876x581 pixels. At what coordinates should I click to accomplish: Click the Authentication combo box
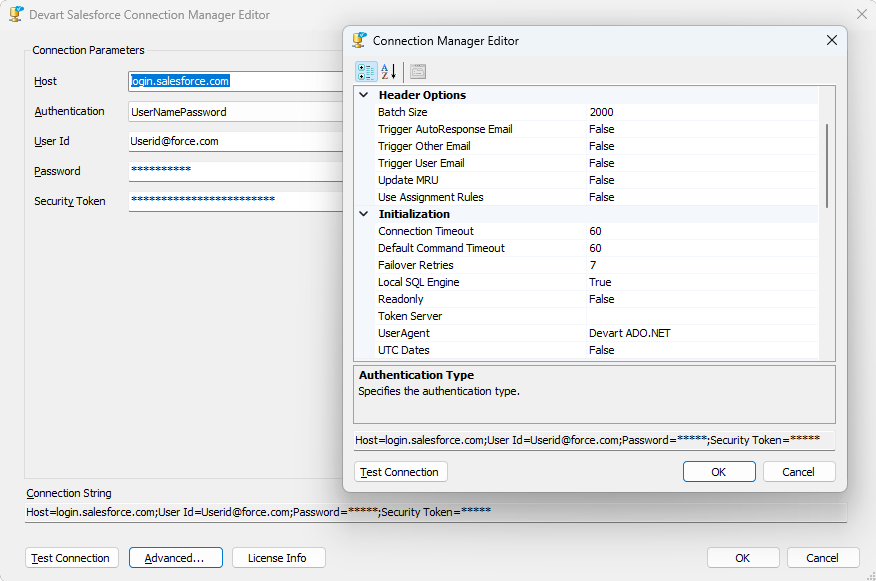(235, 112)
